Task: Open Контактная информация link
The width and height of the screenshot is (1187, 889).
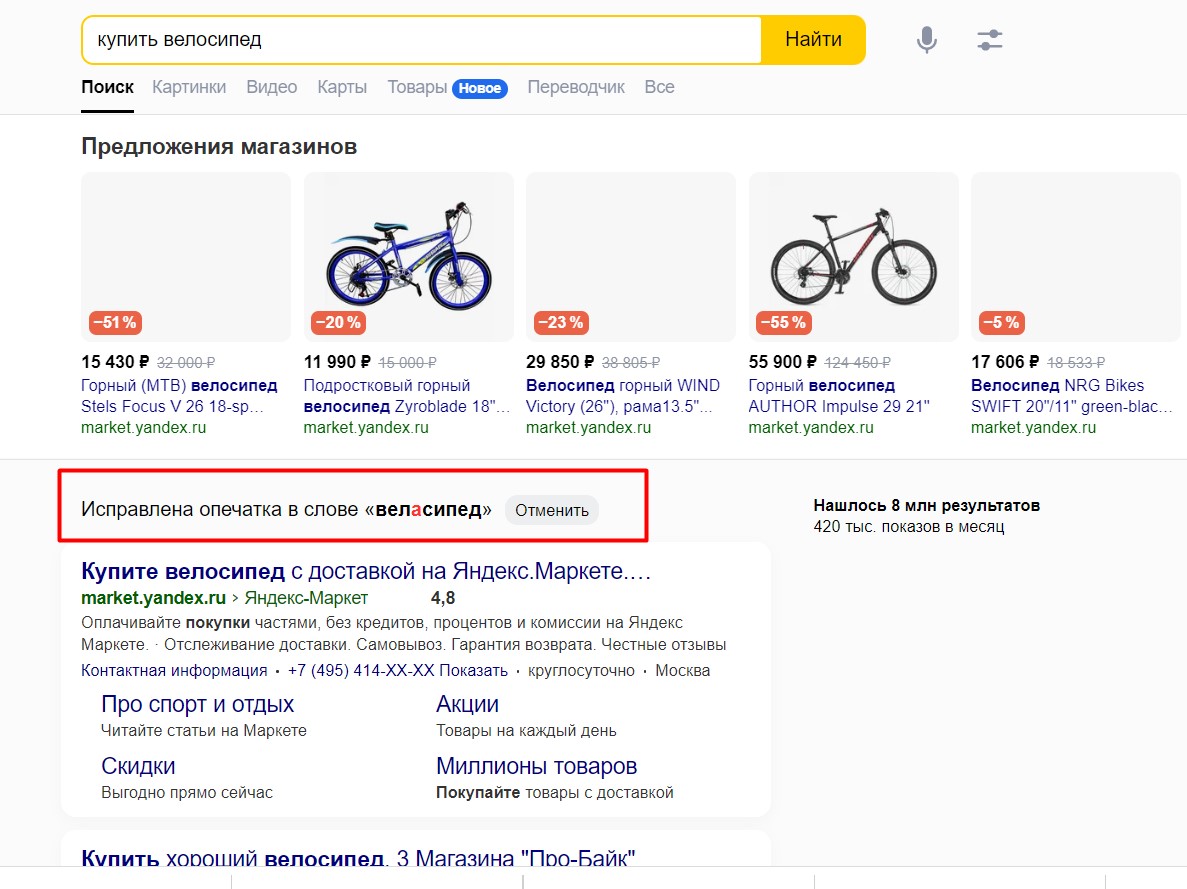Action: (x=174, y=671)
